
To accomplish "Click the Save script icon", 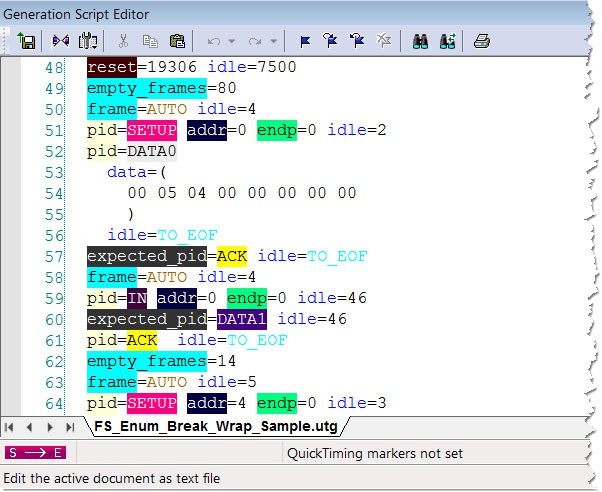I will 26,41.
